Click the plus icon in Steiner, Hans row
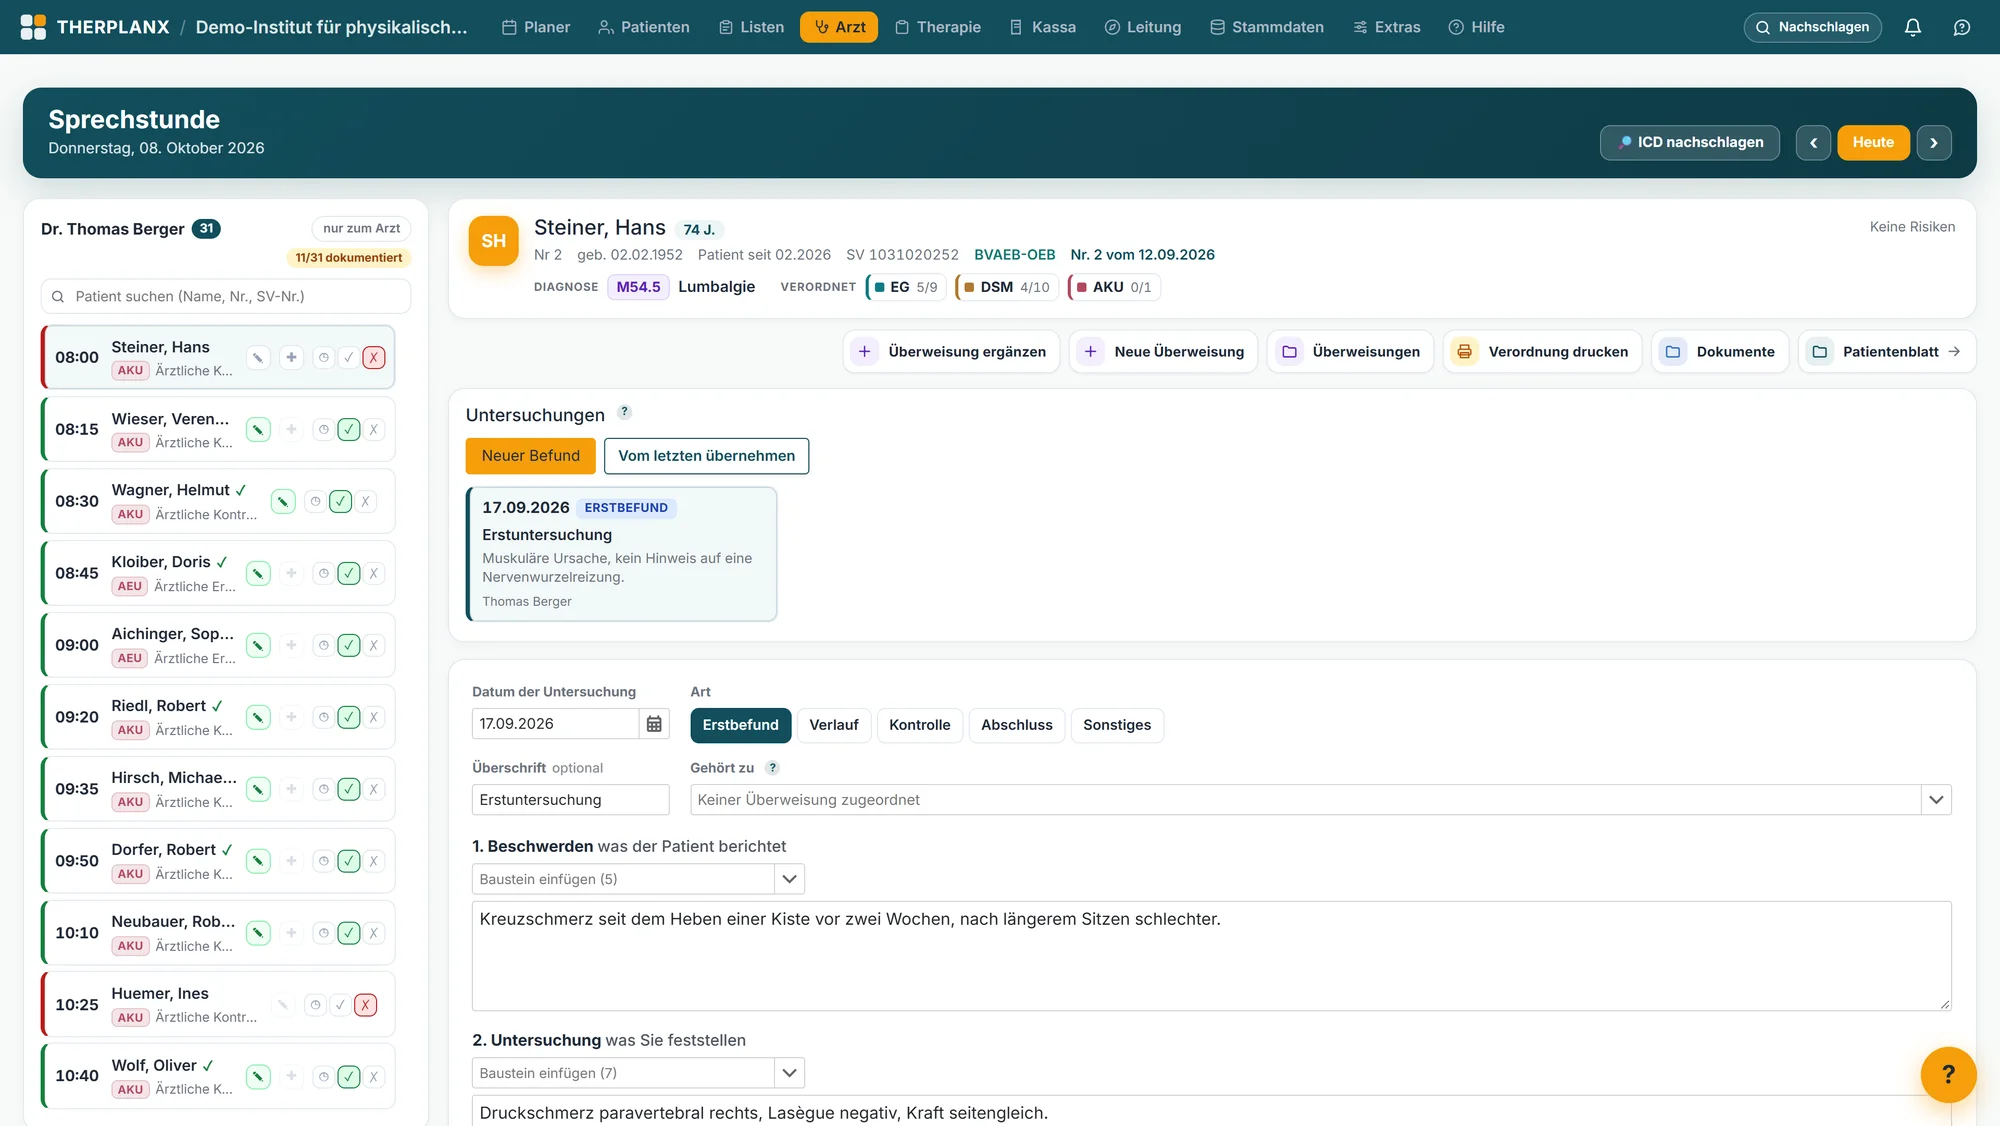The width and height of the screenshot is (2000, 1126). [291, 357]
